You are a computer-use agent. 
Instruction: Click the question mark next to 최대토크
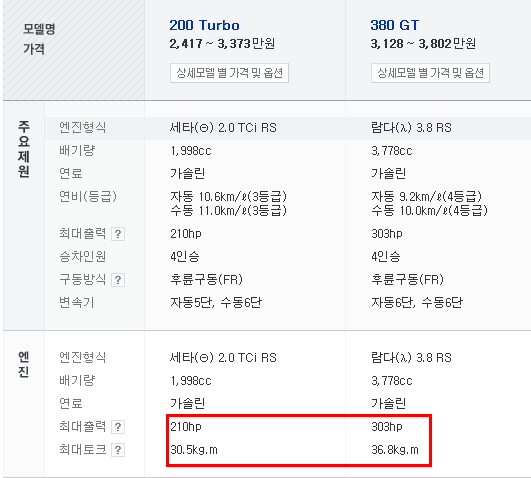click(x=118, y=450)
